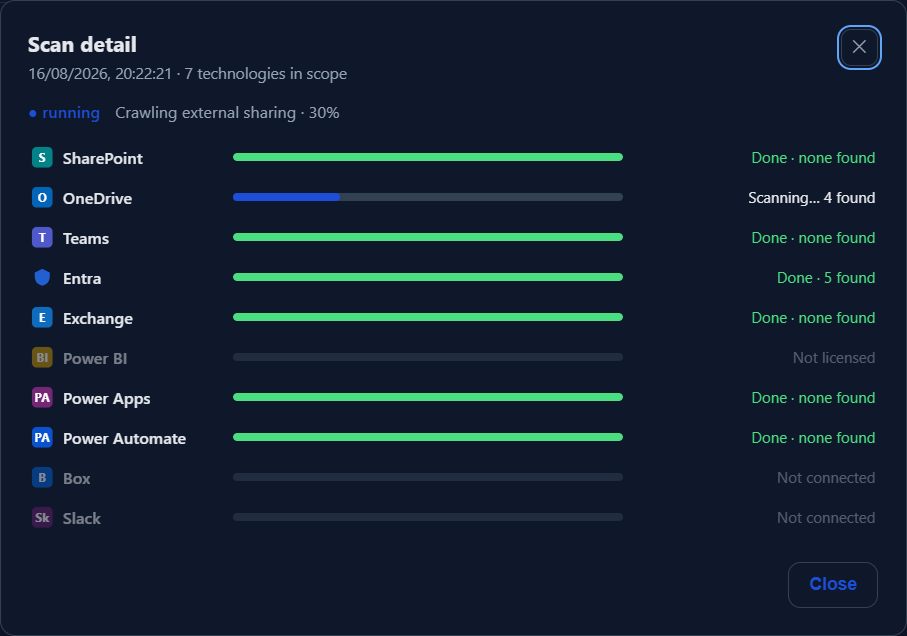This screenshot has width=907, height=636.
Task: Click 'Done · none found' on Teams row
Action: (x=813, y=238)
